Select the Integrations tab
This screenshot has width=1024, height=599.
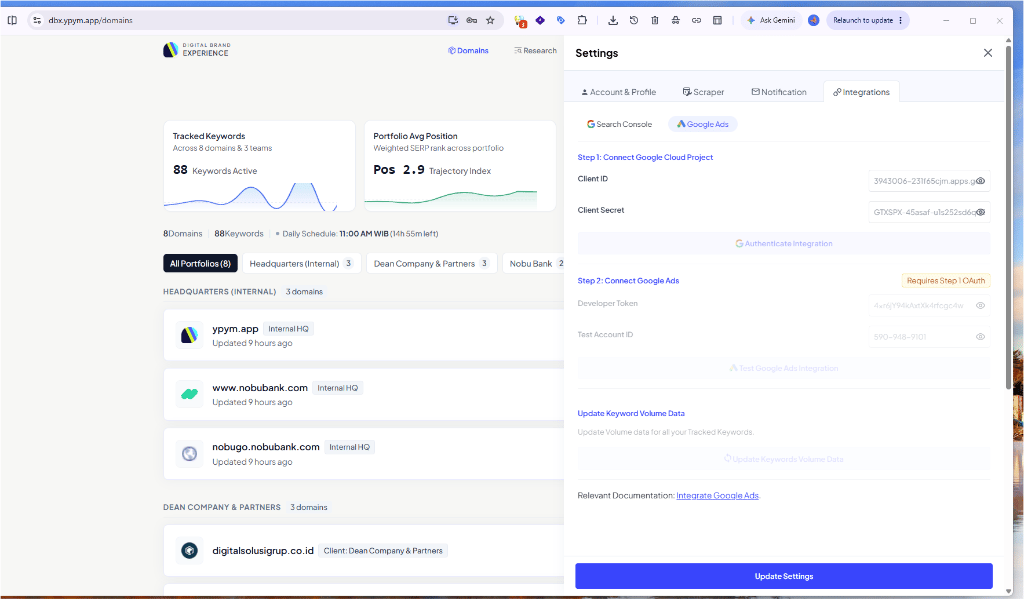861,92
